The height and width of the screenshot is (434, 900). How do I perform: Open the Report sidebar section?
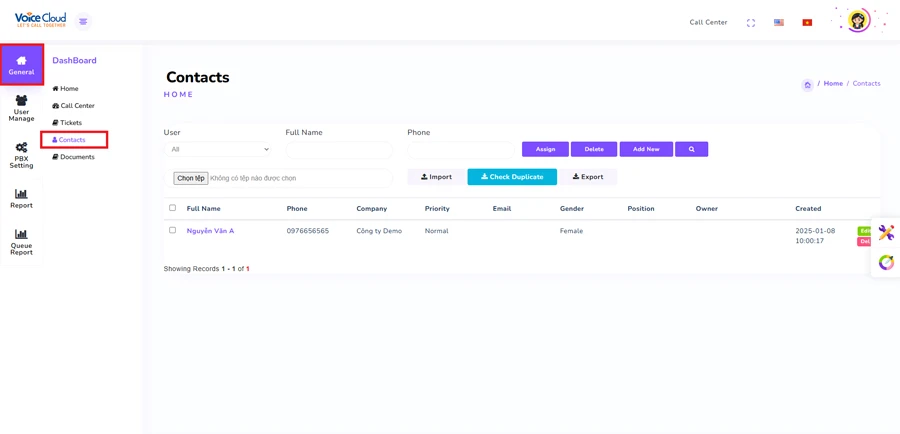[x=21, y=198]
